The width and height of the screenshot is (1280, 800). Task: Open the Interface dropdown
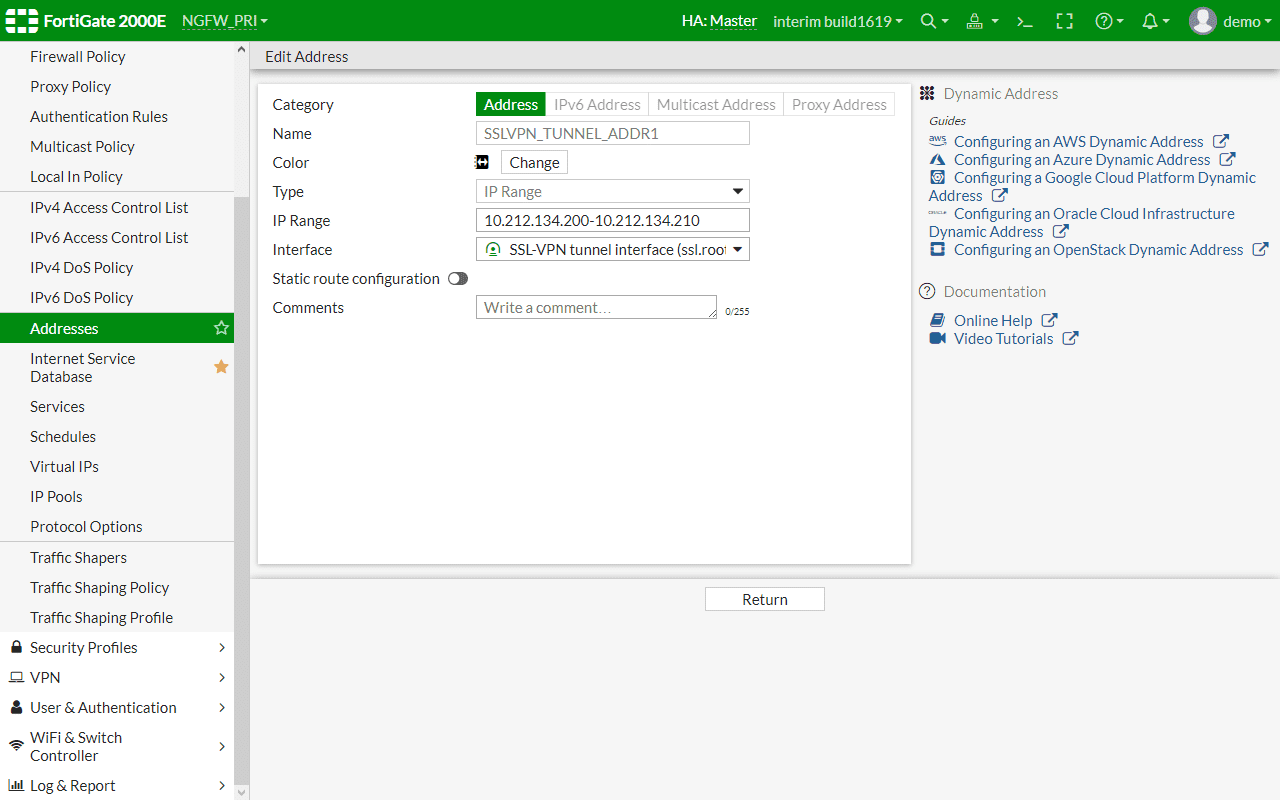coord(612,249)
